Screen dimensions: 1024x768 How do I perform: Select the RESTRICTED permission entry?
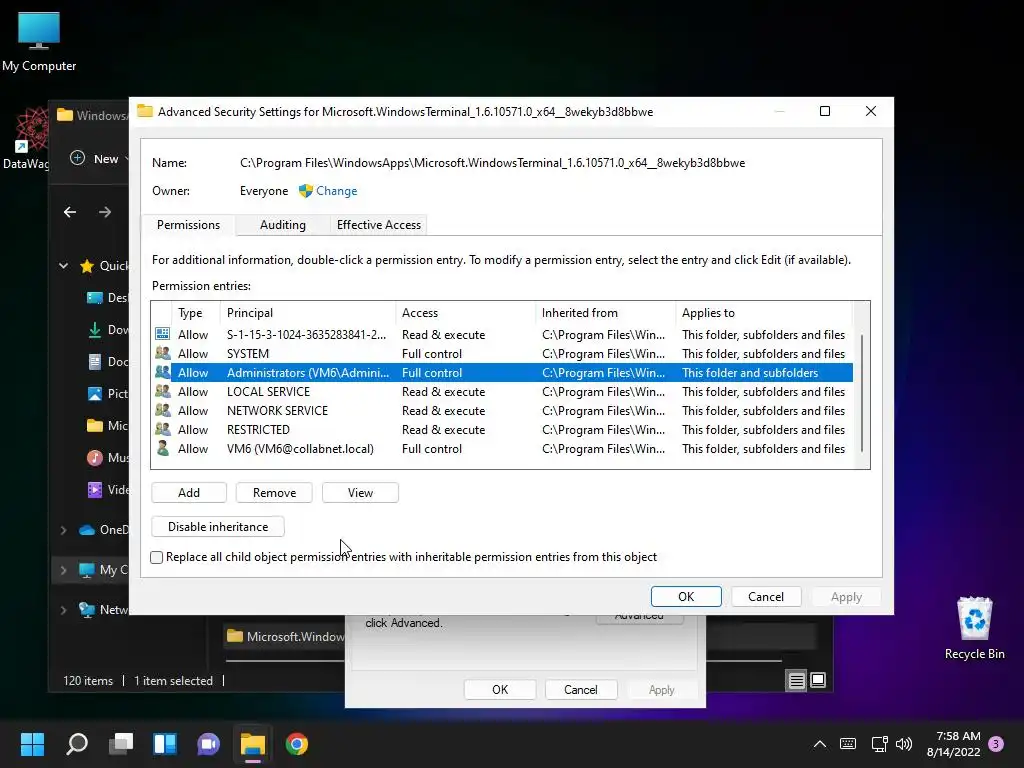pos(502,429)
